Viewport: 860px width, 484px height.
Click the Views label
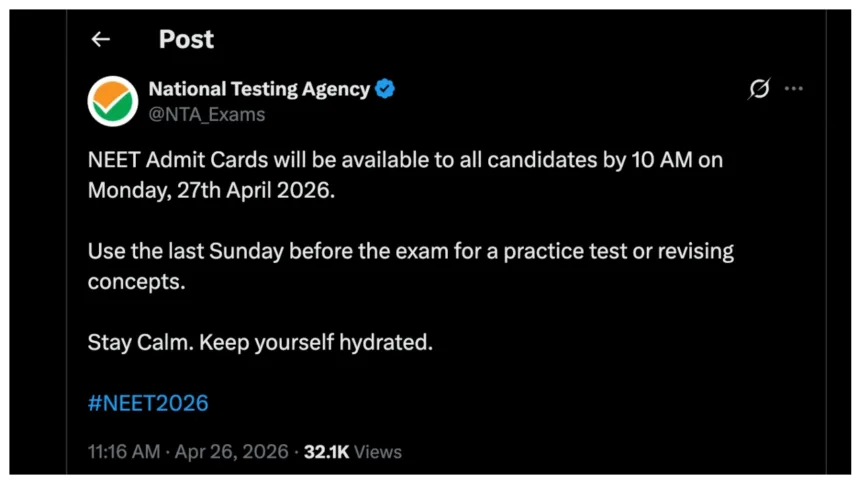click(x=378, y=452)
